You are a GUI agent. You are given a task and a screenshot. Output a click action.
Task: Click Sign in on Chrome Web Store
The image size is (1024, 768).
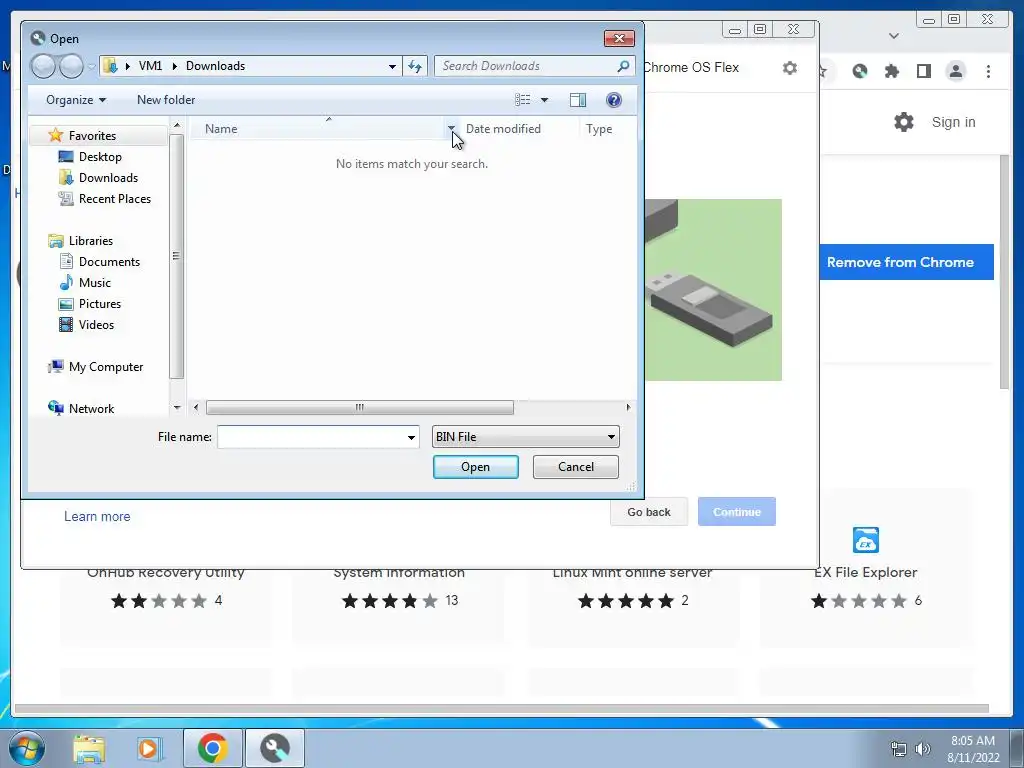click(x=953, y=122)
